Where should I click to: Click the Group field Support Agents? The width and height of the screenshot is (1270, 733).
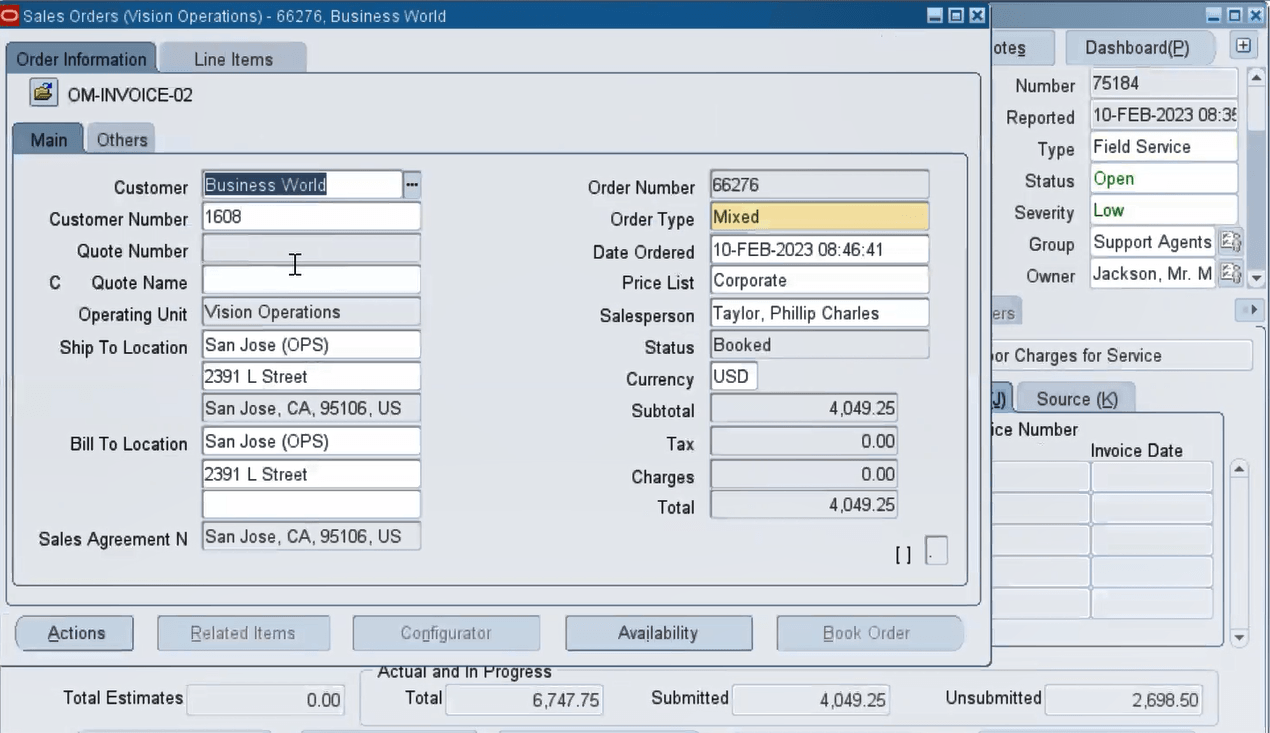(x=1153, y=242)
